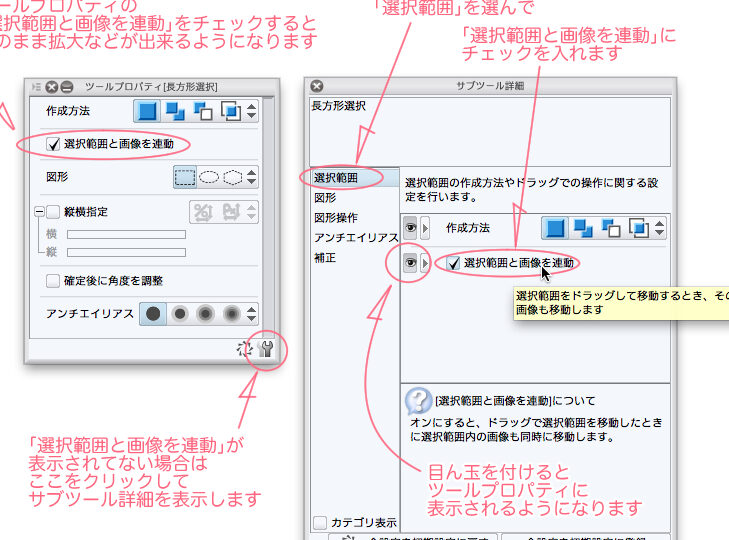Click the 作成方法 label in Tool Property
The width and height of the screenshot is (729, 540).
click(x=68, y=111)
